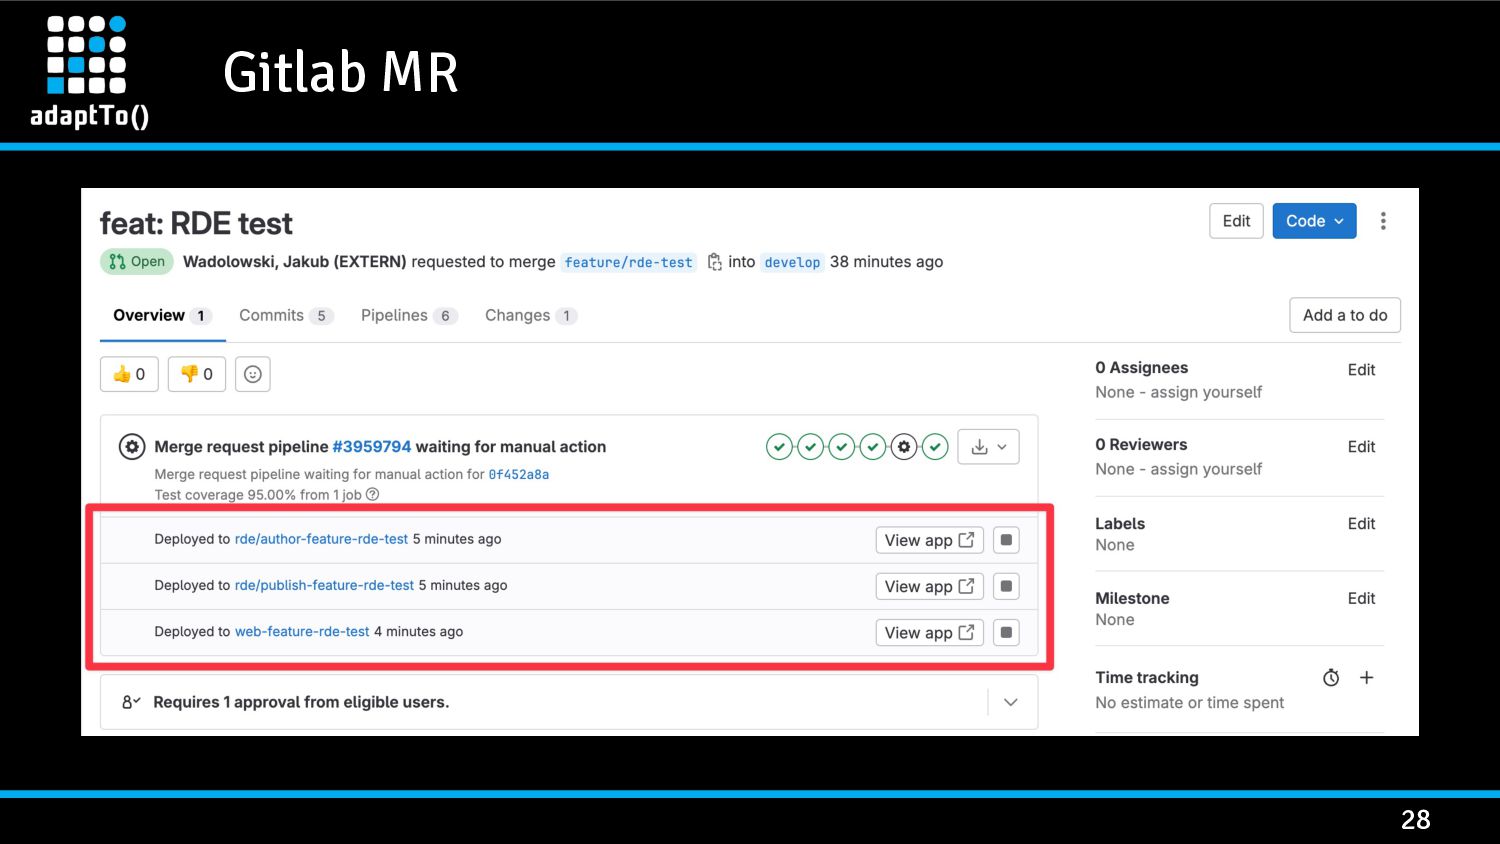Switch to the Commits tab
Viewport: 1500px width, 844px height.
[285, 315]
